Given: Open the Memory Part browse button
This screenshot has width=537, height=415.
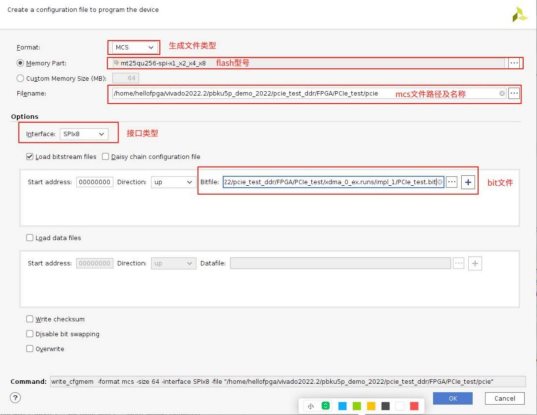Looking at the screenshot, I should (x=514, y=63).
